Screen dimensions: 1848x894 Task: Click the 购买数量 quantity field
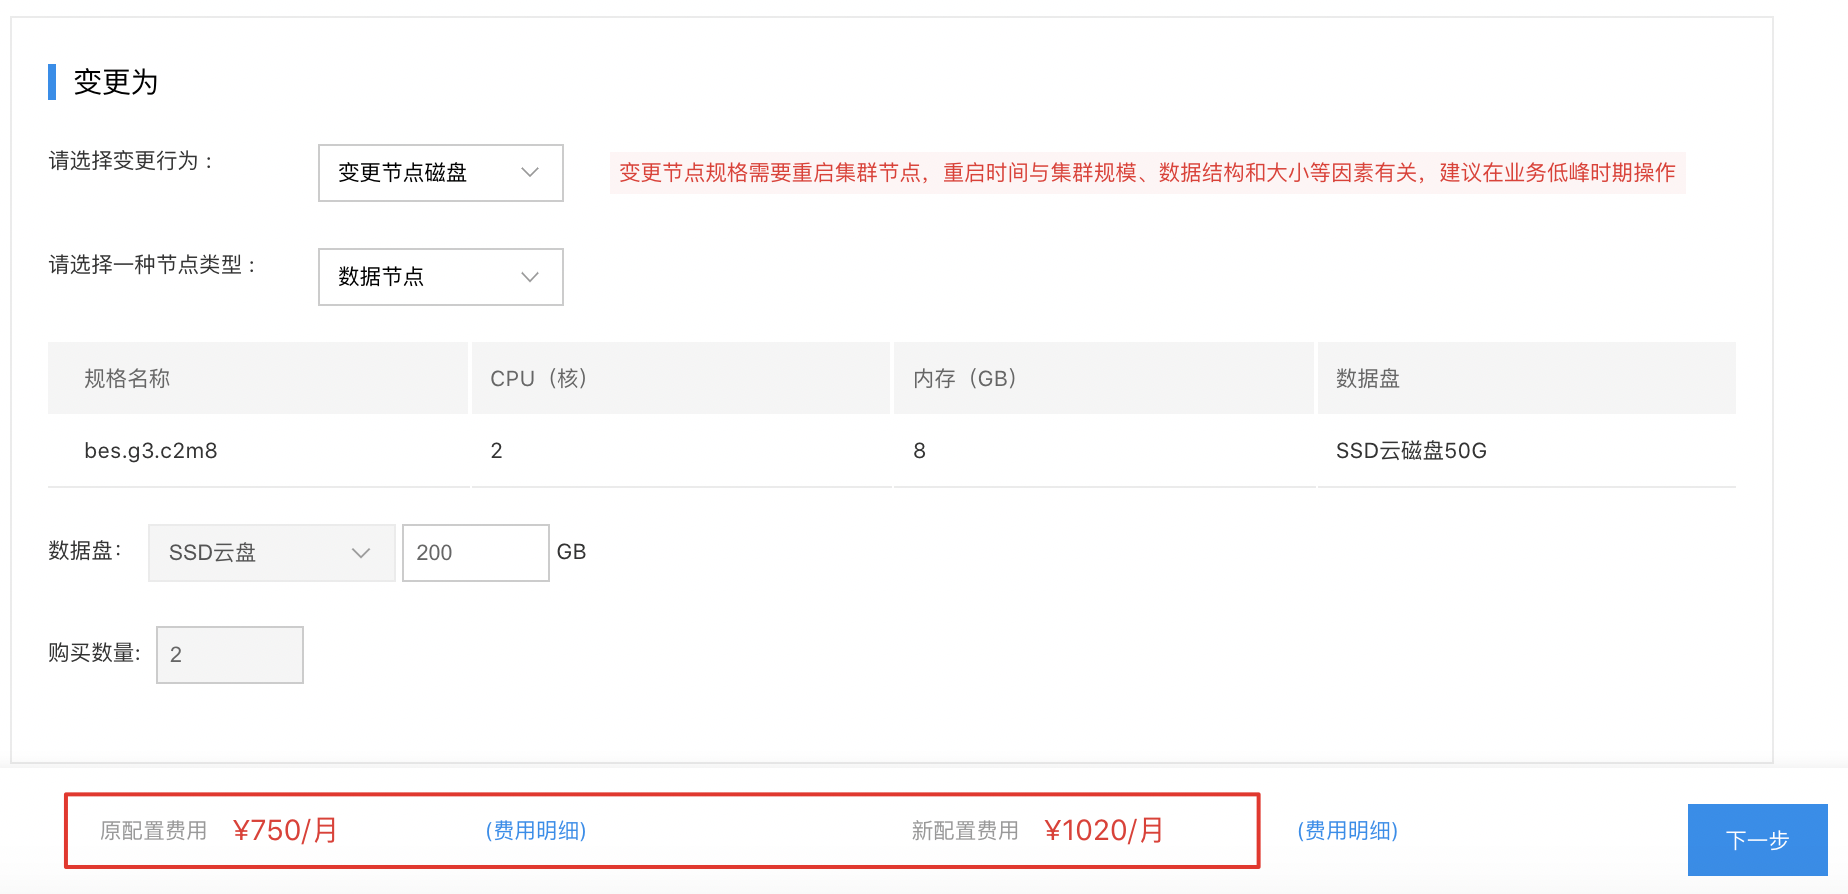pyautogui.click(x=230, y=655)
